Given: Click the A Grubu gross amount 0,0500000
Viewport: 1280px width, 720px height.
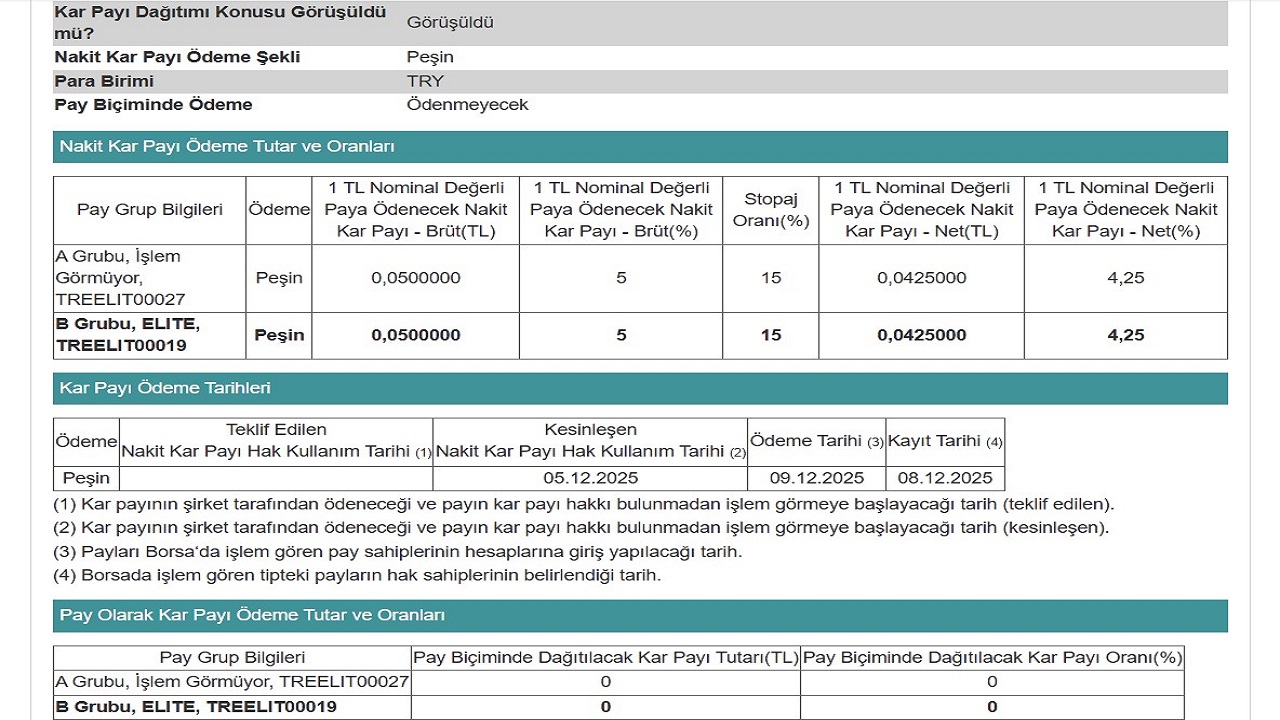Looking at the screenshot, I should [415, 278].
